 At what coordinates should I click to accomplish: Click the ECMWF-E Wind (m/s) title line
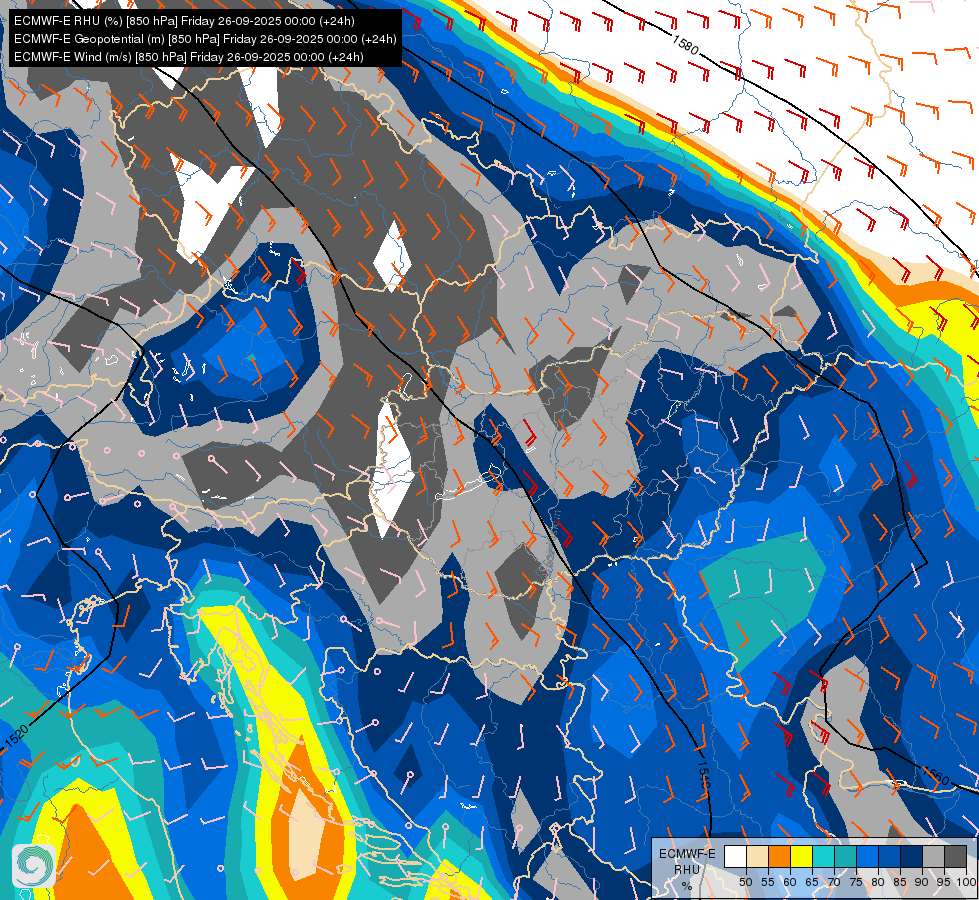tap(189, 57)
